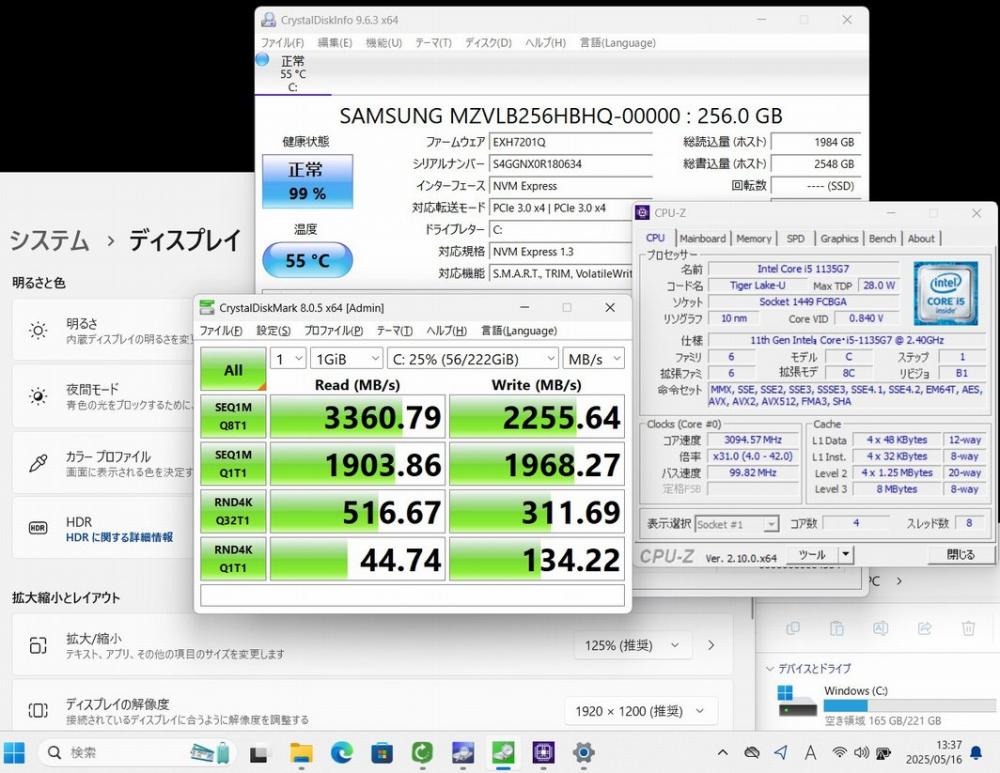Open the green refresh app on the taskbar

tap(422, 753)
